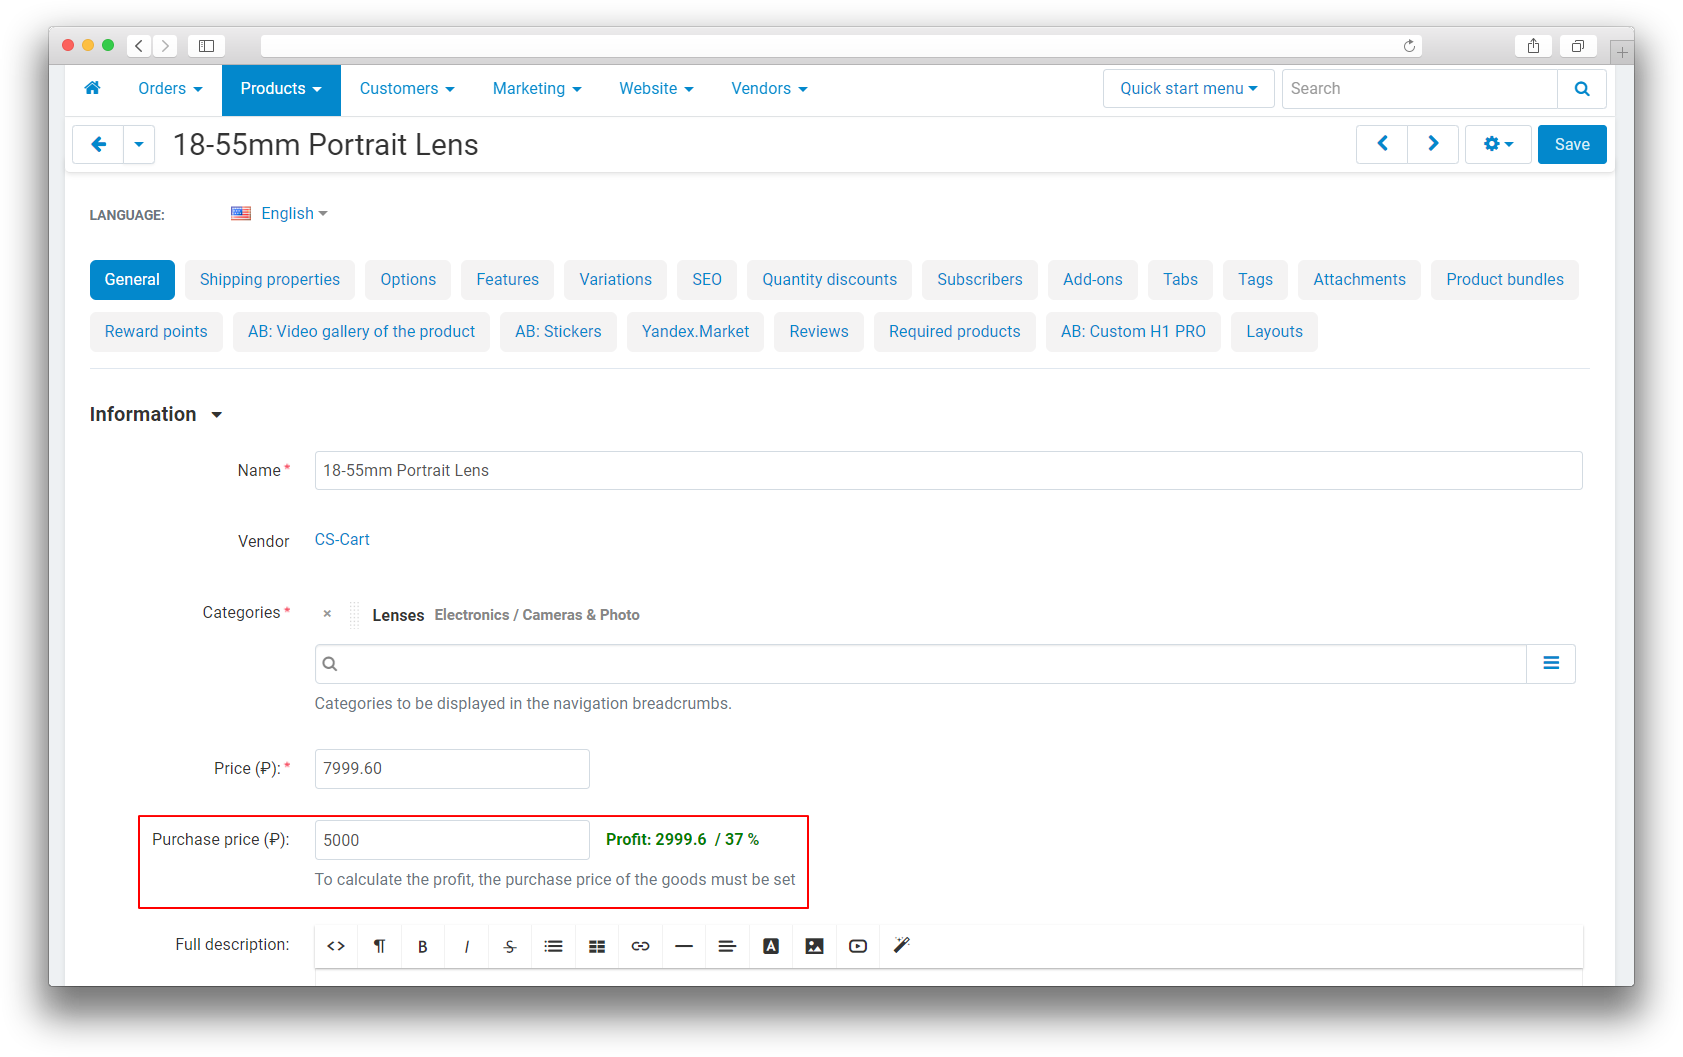The width and height of the screenshot is (1683, 1057).
Task: Insert a link in the description editor
Action: tap(640, 946)
